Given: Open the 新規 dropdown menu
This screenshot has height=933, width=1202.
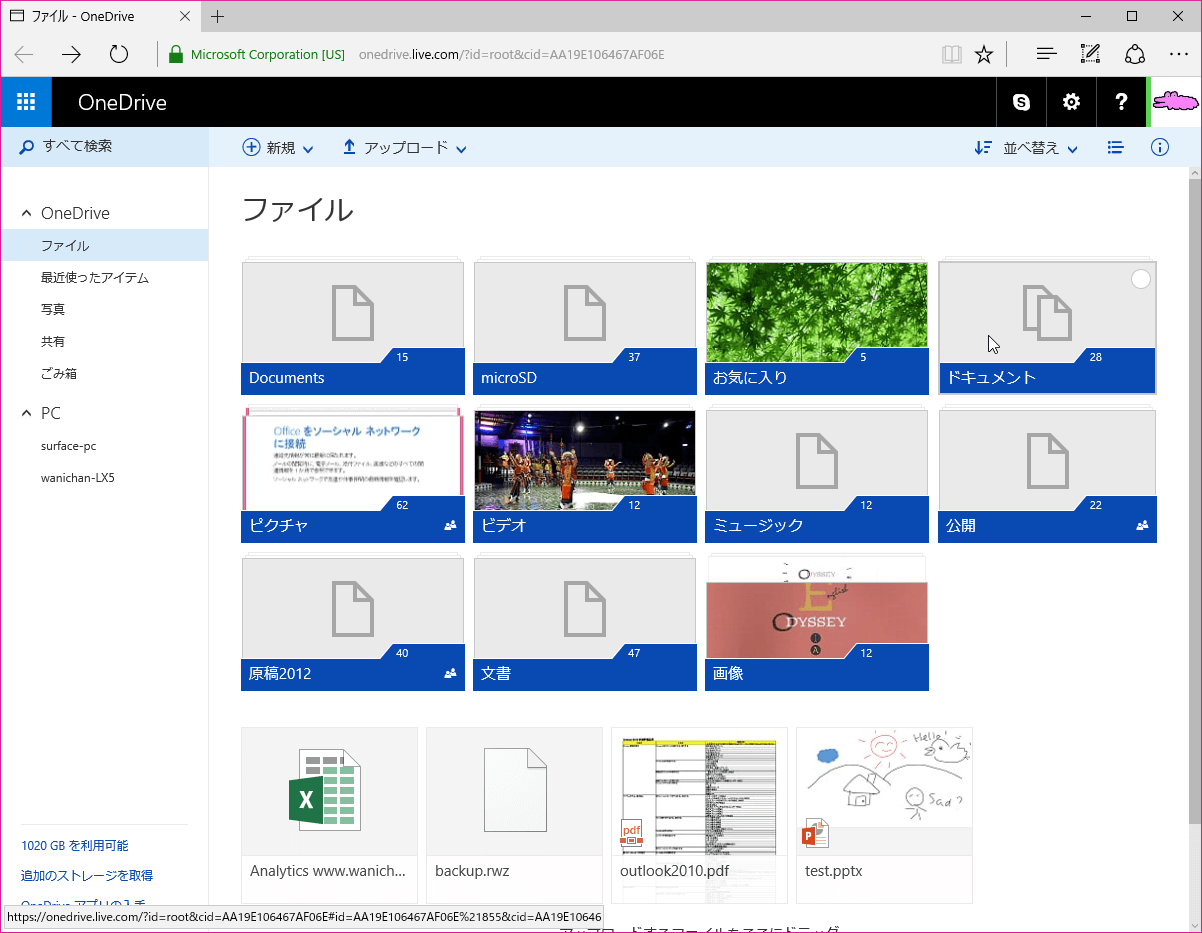Looking at the screenshot, I should tap(278, 148).
